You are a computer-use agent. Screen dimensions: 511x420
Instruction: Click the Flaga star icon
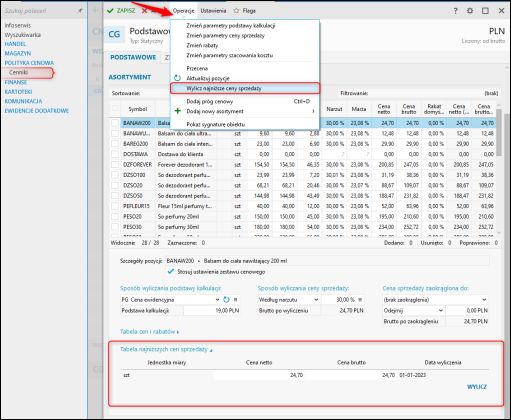236,11
